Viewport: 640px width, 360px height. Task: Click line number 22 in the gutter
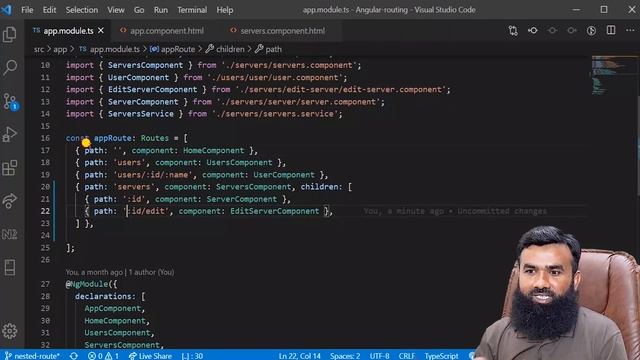pyautogui.click(x=45, y=211)
